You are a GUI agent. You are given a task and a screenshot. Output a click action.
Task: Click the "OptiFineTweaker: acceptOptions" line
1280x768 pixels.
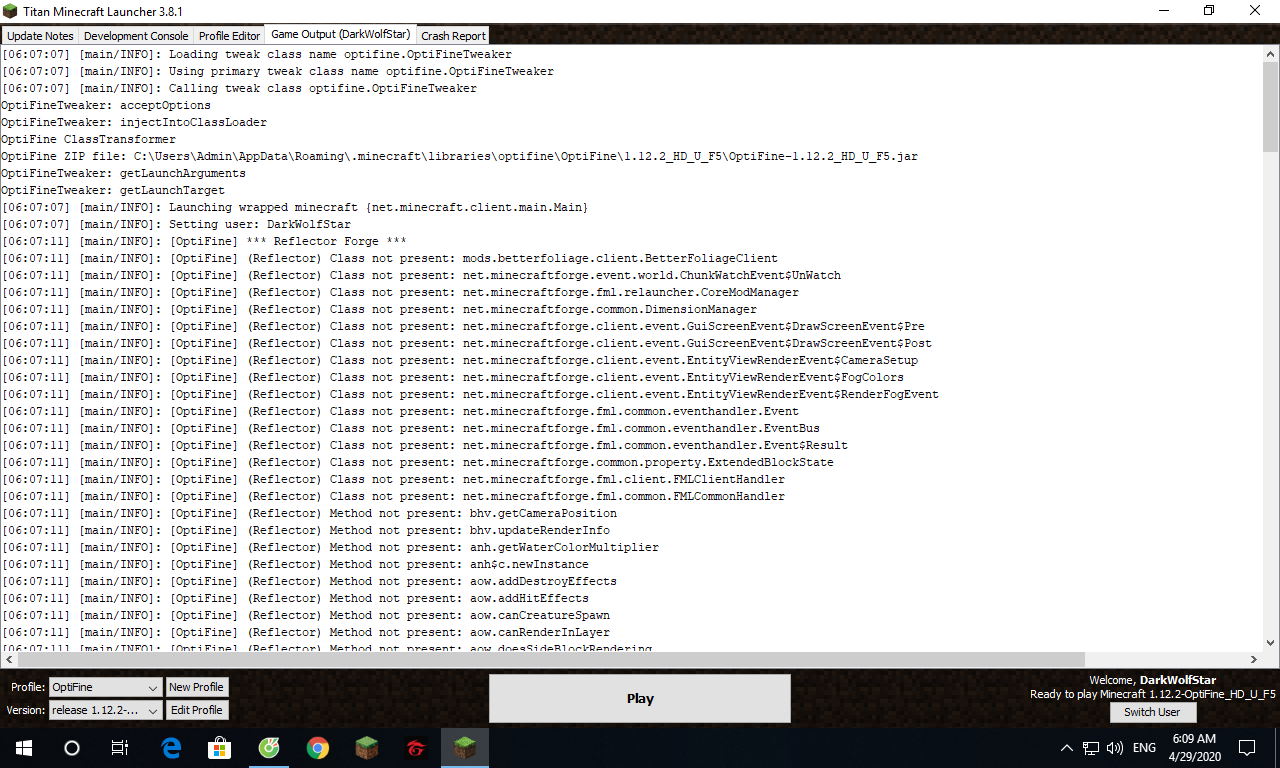pos(106,105)
